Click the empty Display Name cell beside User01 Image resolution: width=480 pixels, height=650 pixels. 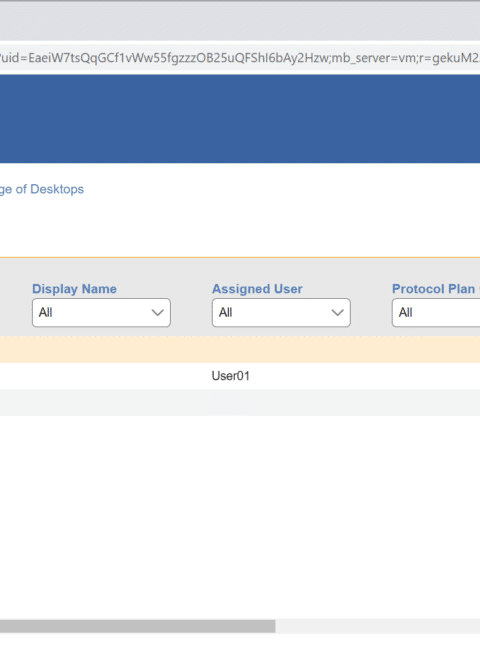click(x=102, y=376)
